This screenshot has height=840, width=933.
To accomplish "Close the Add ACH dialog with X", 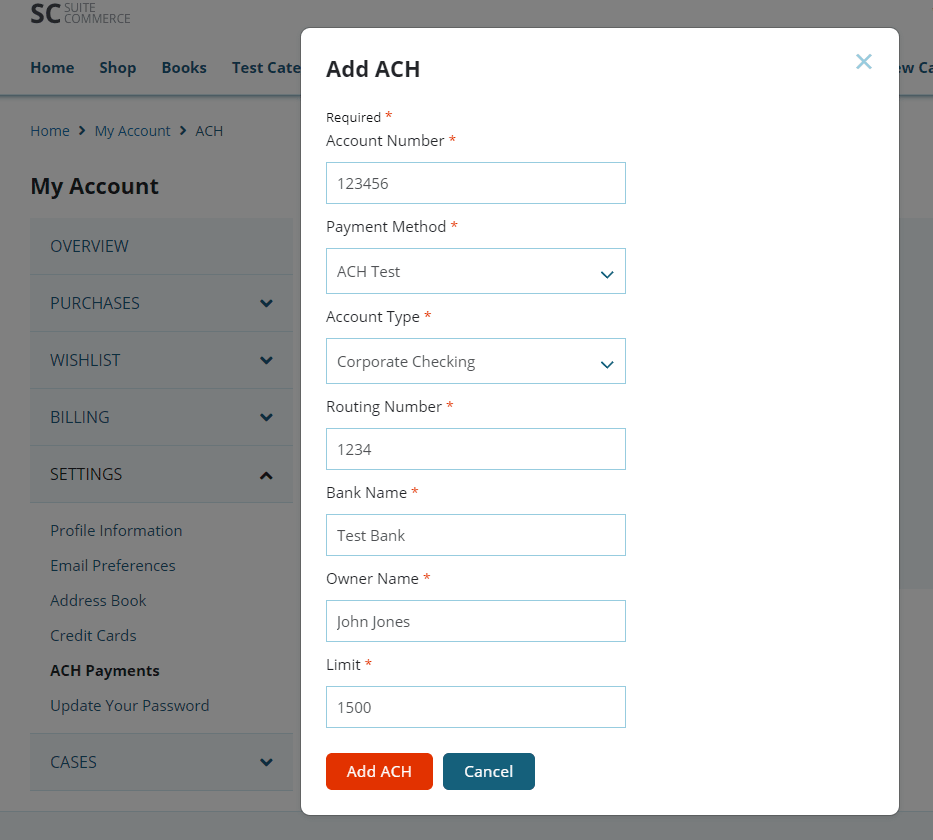I will coord(863,62).
